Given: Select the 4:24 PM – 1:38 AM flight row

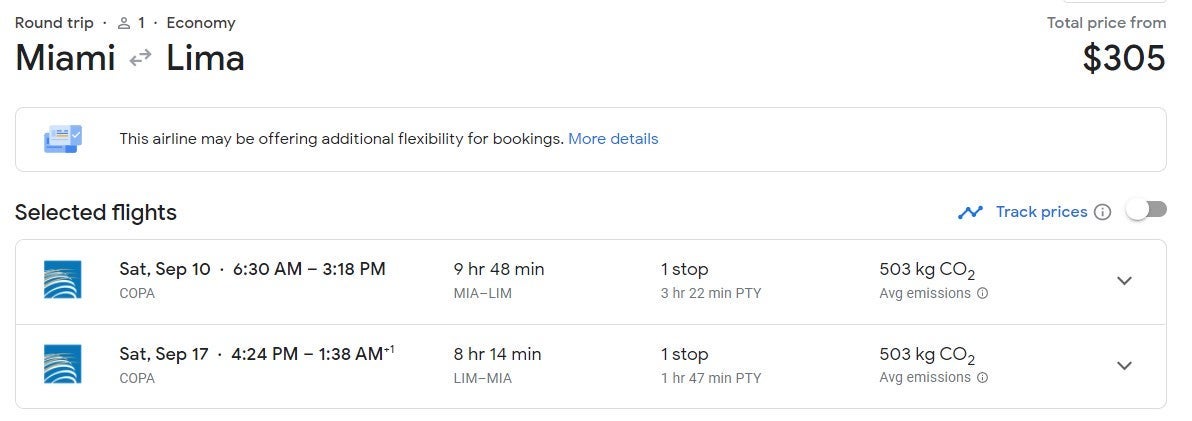Looking at the screenshot, I should click(306, 354).
